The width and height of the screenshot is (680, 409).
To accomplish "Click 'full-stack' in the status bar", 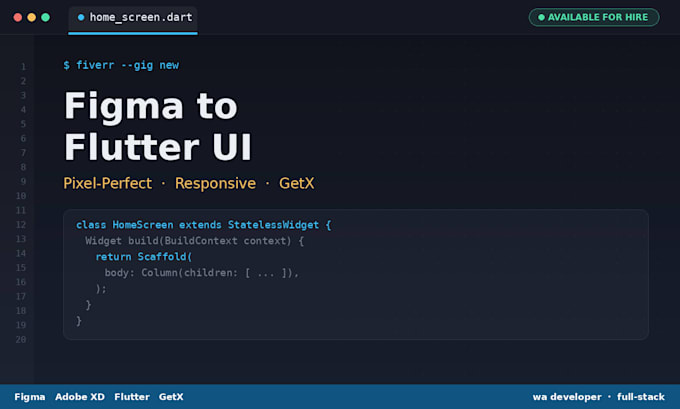I will pyautogui.click(x=641, y=397).
